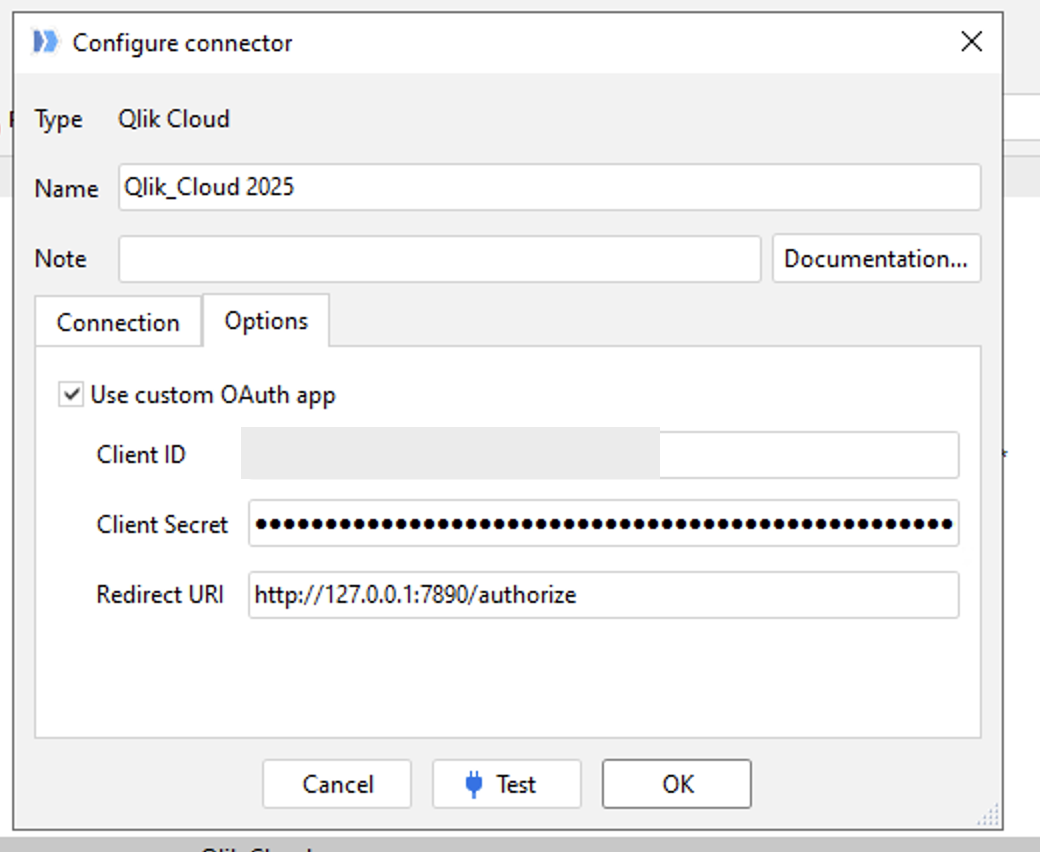1040x852 pixels.
Task: Click the blue plug icon on Test
Action: tap(474, 785)
